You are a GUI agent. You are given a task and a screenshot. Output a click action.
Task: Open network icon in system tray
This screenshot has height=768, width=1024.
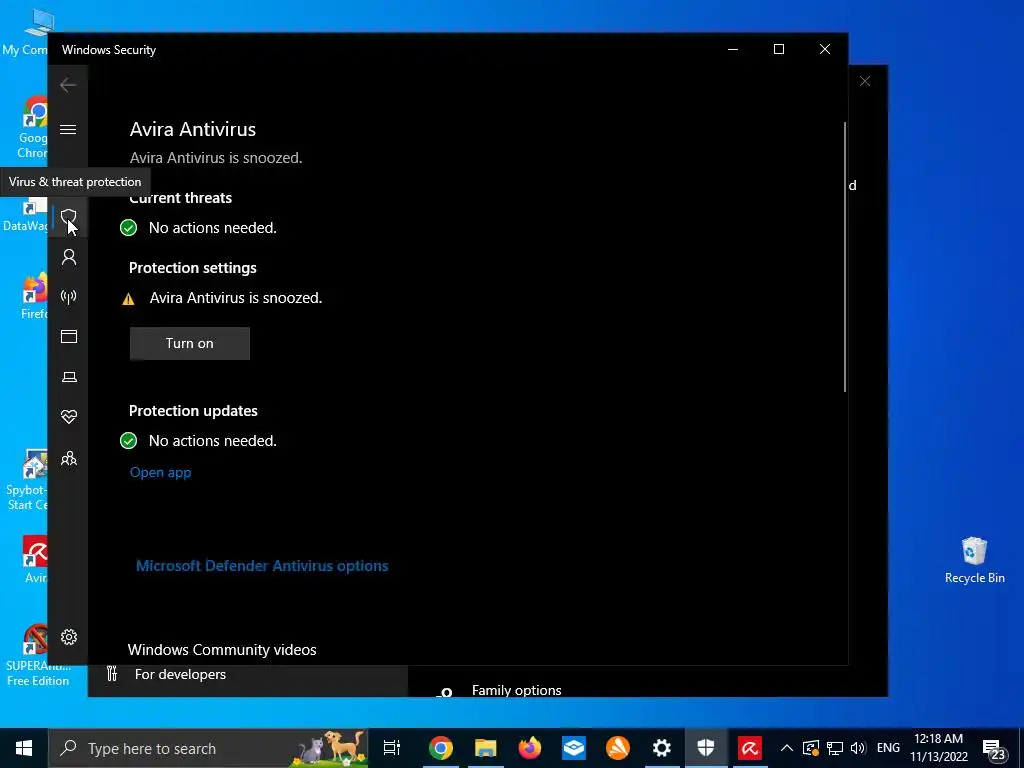[834, 748]
